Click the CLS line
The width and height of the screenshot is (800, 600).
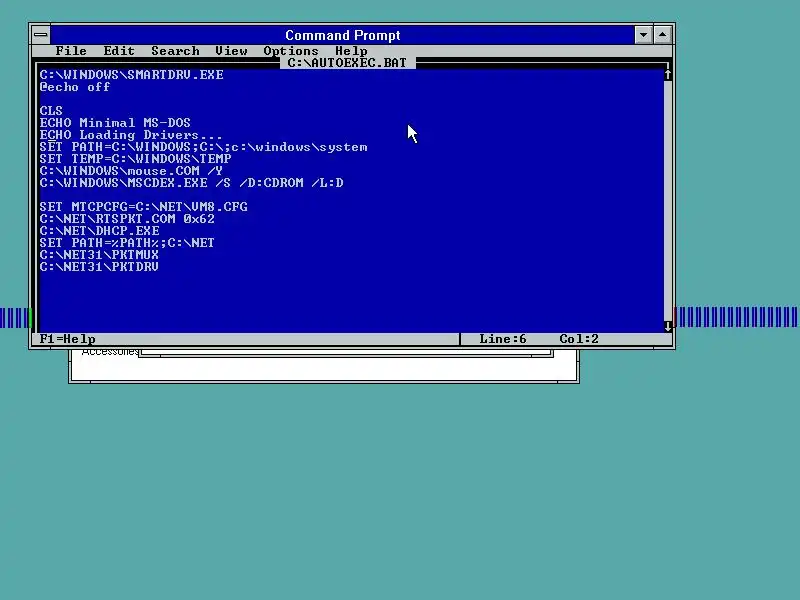[51, 111]
